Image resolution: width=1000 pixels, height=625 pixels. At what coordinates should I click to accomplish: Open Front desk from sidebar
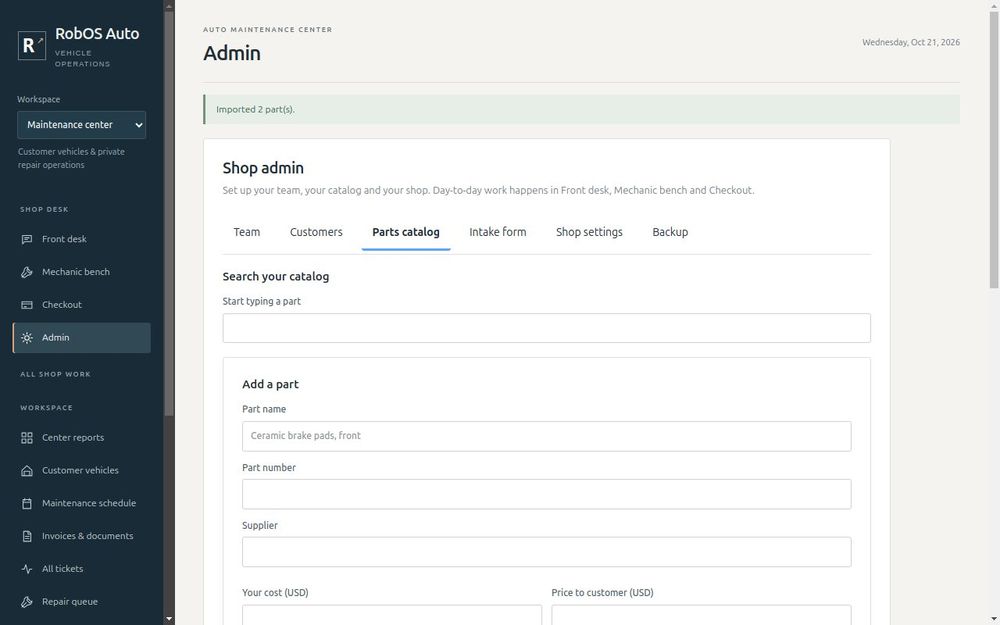click(x=82, y=239)
